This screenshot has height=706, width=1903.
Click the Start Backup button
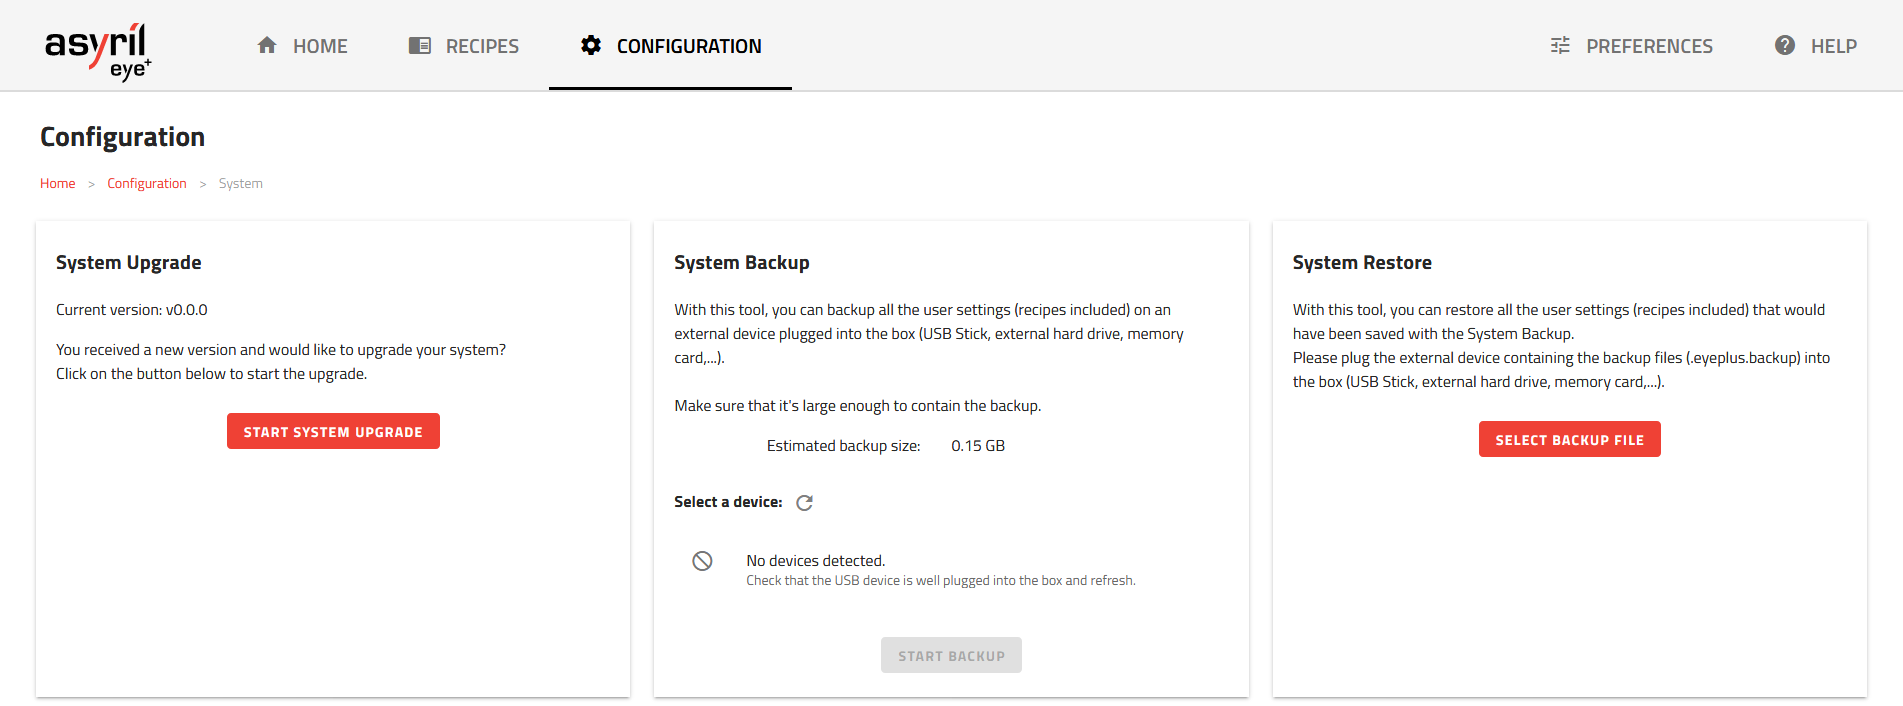tap(951, 655)
